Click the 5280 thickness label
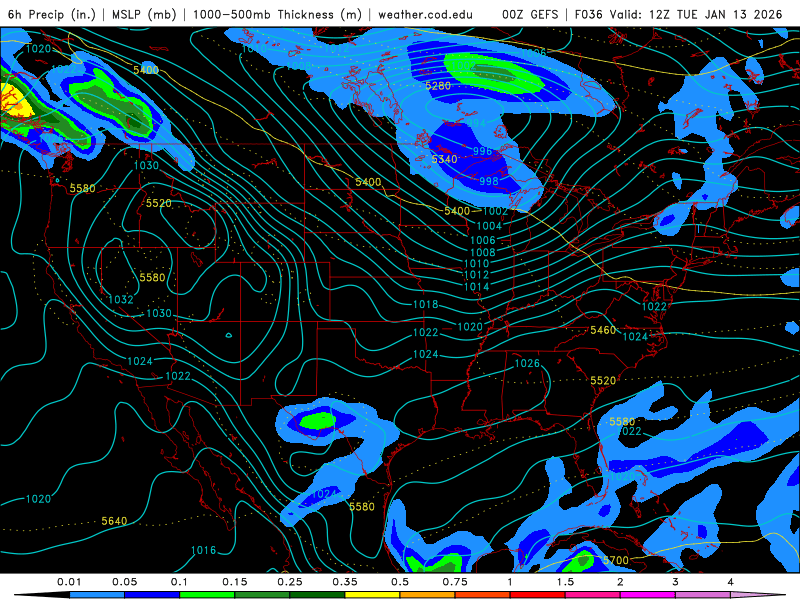 (x=438, y=86)
